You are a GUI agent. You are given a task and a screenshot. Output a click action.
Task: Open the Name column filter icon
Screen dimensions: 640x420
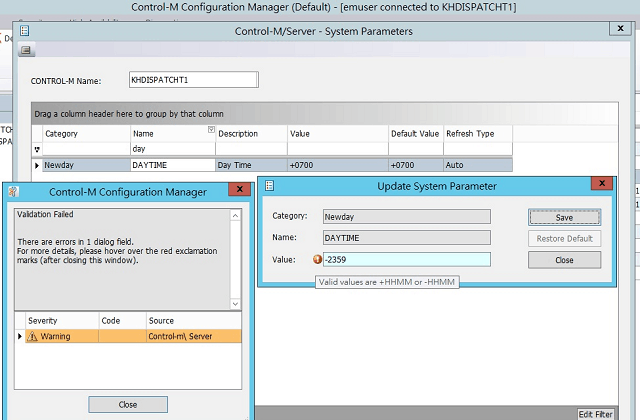point(211,129)
